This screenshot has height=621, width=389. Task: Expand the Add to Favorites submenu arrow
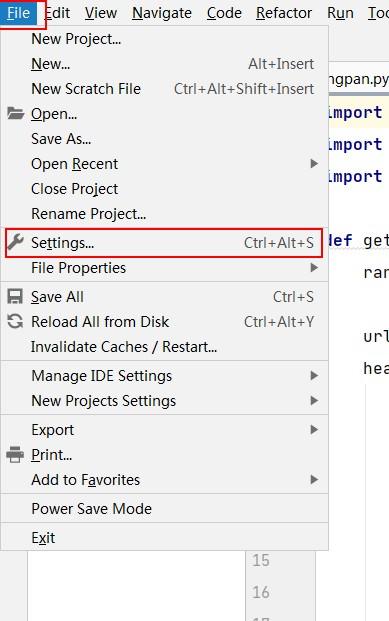314,480
